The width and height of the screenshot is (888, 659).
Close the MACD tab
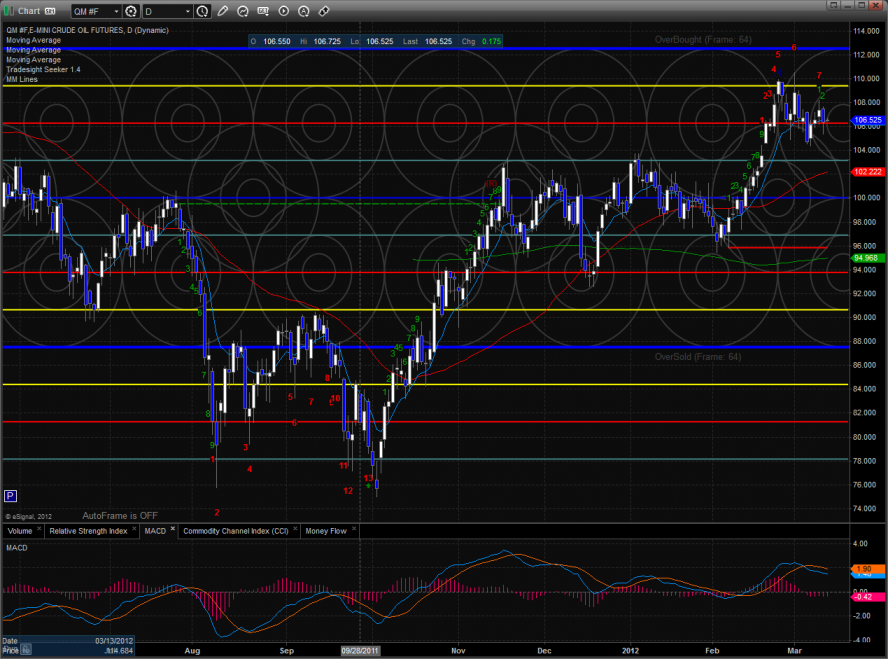(172, 528)
